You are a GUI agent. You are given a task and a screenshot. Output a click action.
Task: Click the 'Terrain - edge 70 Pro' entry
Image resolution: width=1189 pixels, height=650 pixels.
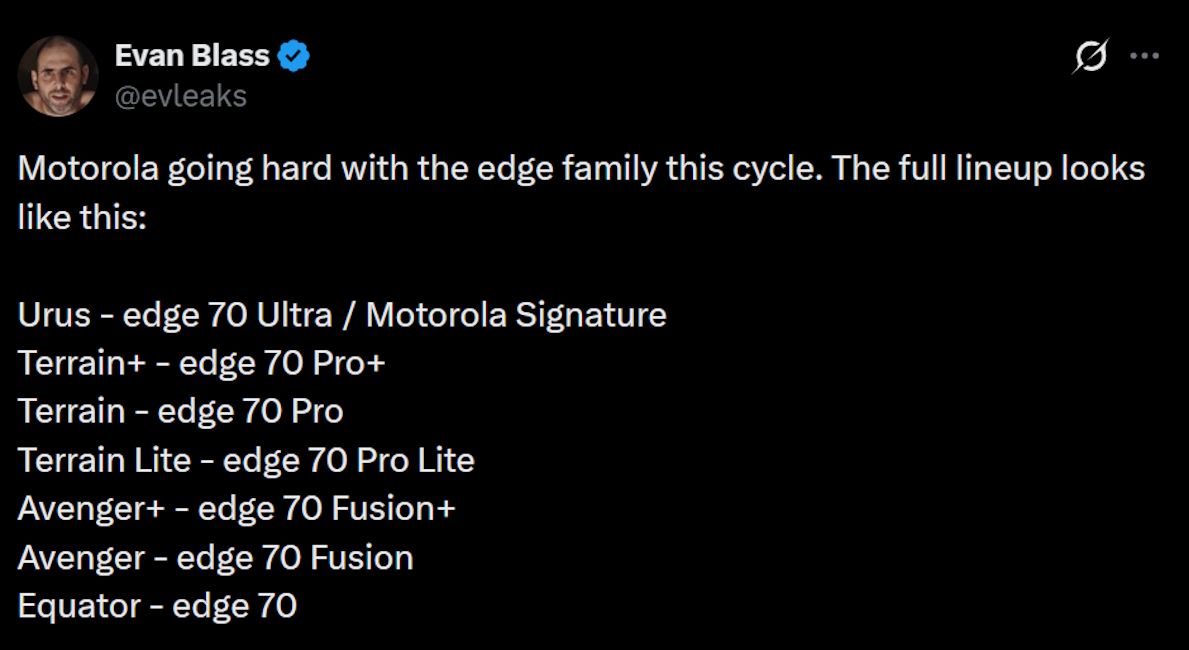click(x=180, y=411)
